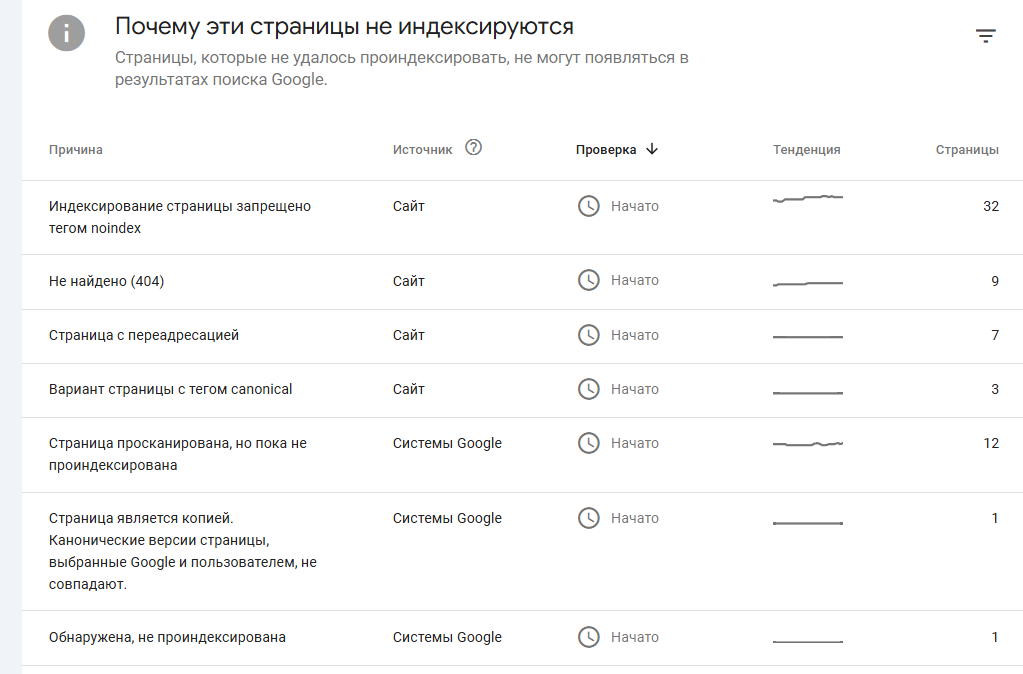
Task: Click clock icon in 404 row
Action: tap(588, 281)
